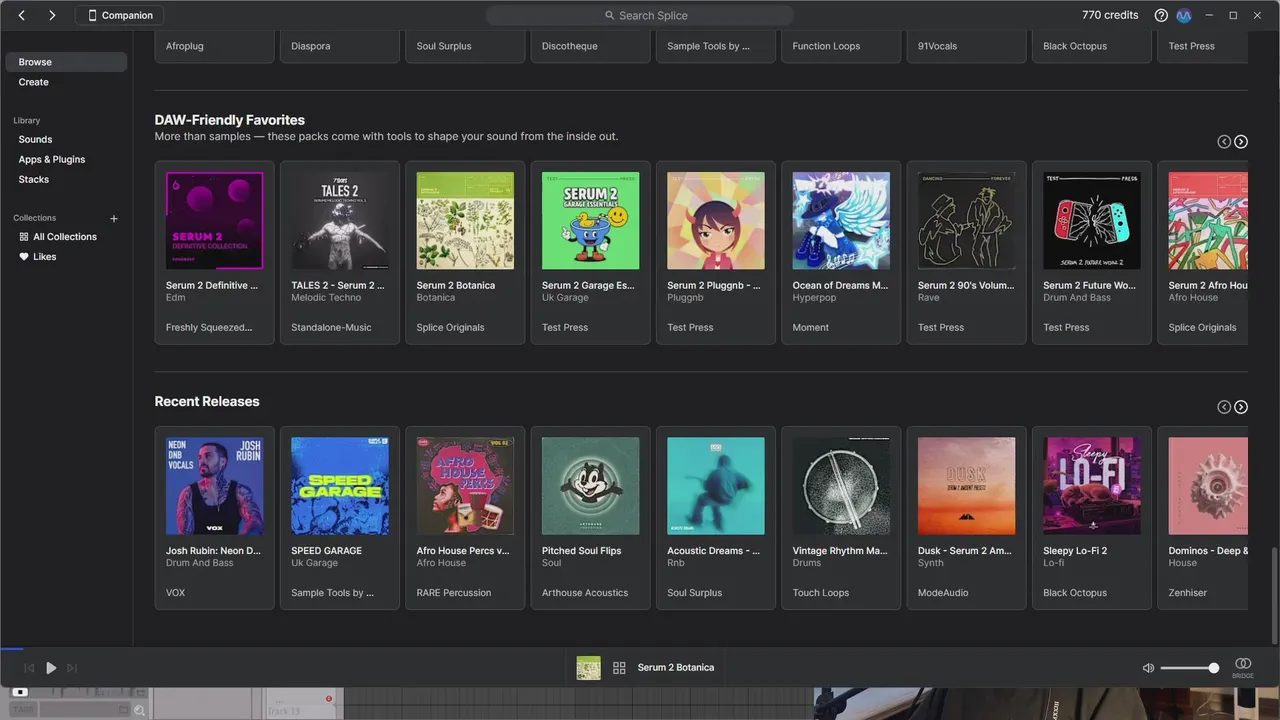
Task: Open Serum 2 90's Volume pack cover
Action: click(967, 221)
